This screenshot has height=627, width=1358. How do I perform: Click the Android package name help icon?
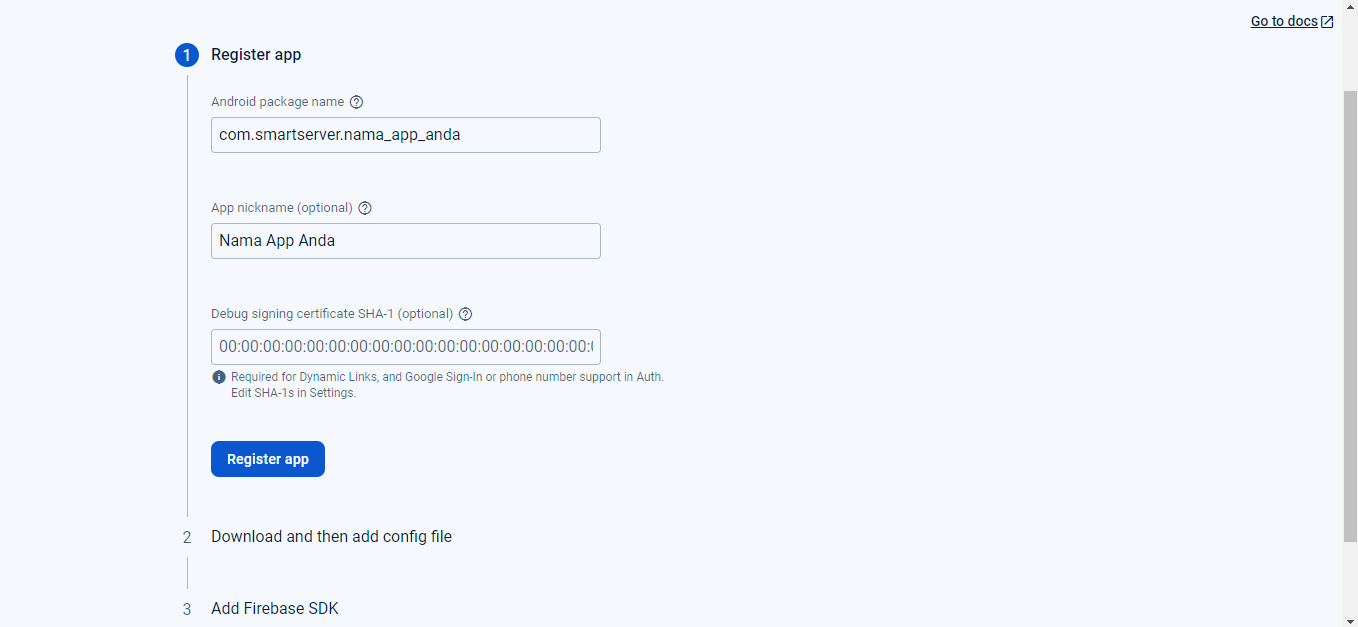click(357, 101)
